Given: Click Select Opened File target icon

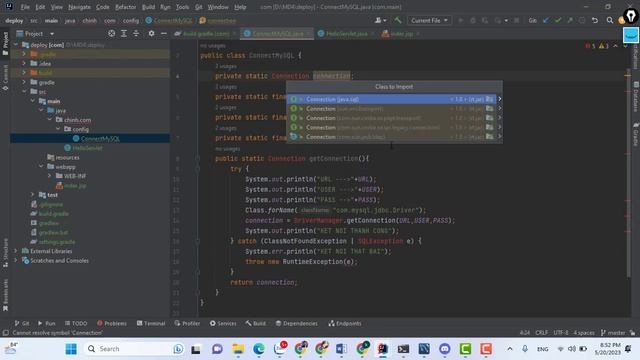Looking at the screenshot, I should point(111,33).
